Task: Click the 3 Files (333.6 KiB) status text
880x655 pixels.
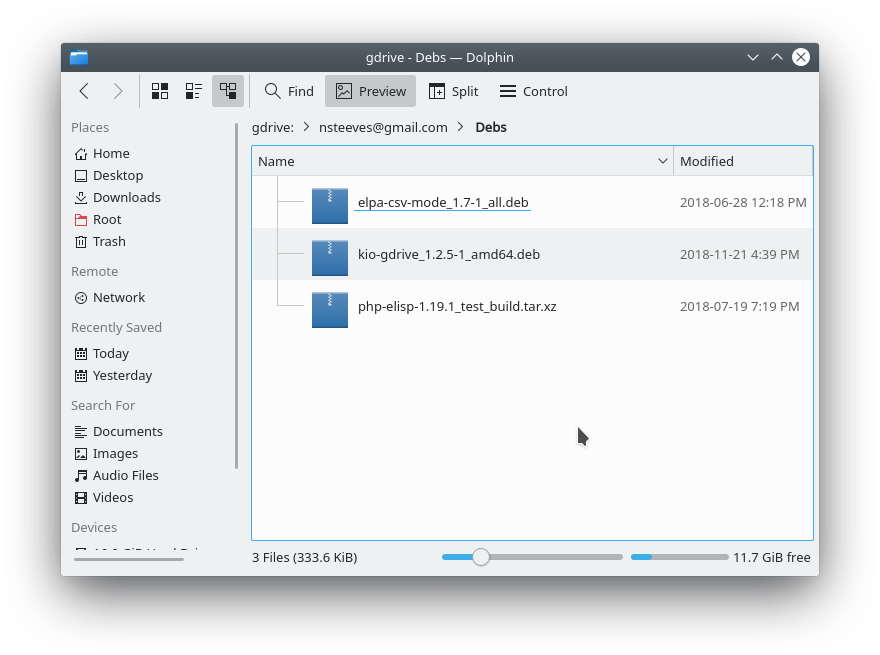Action: tap(305, 557)
